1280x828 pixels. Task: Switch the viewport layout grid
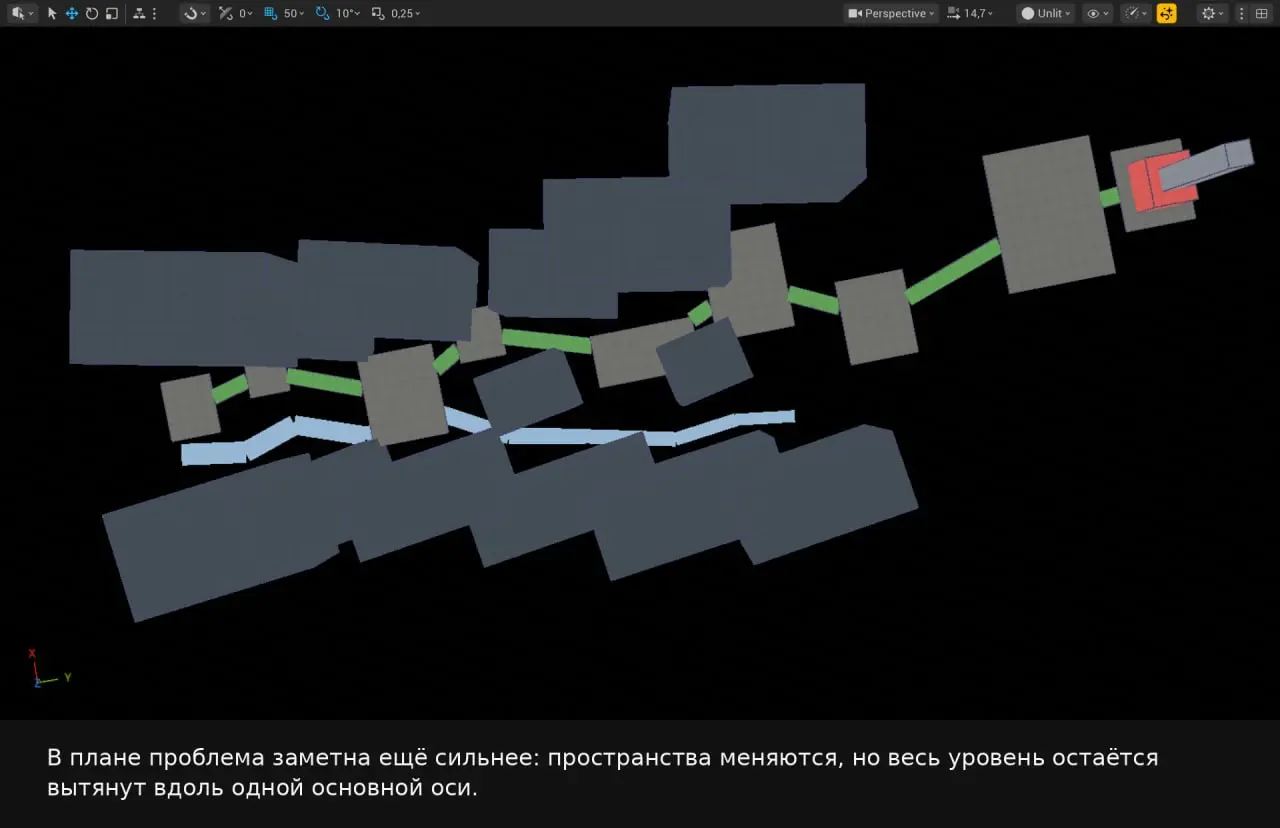[1261, 13]
